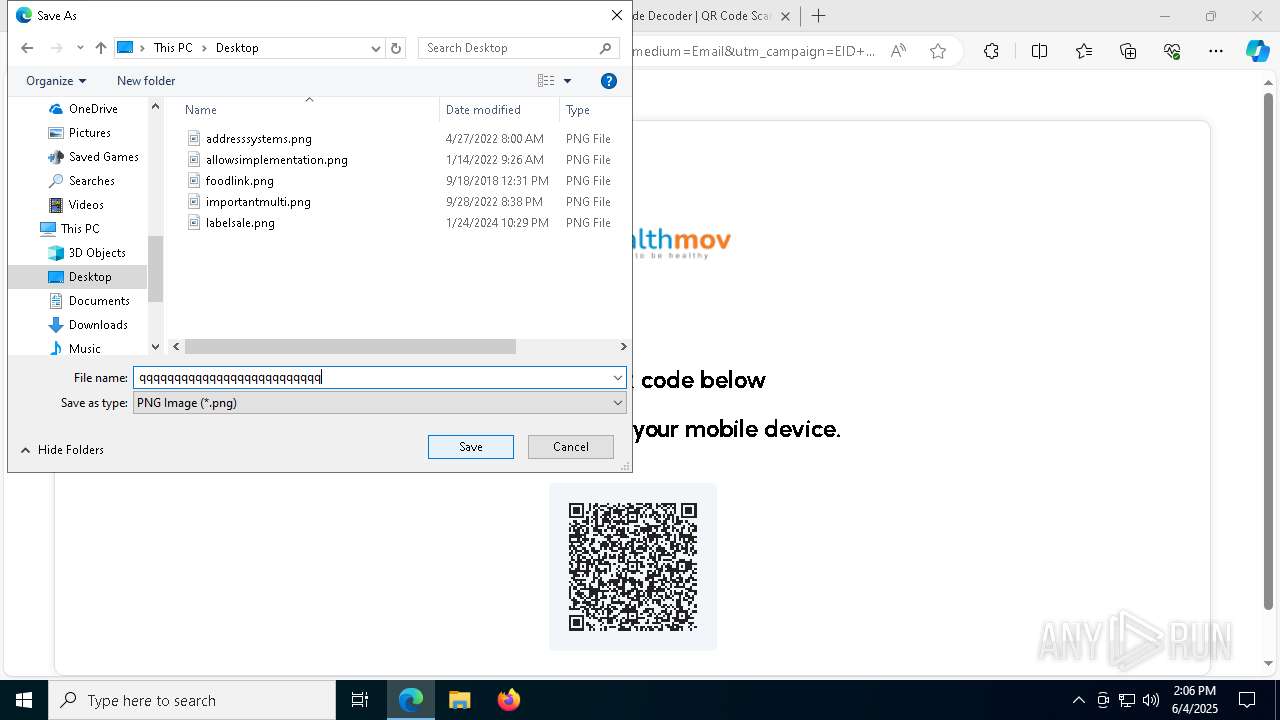
Task: Open 3D Objects folder
Action: 97,253
